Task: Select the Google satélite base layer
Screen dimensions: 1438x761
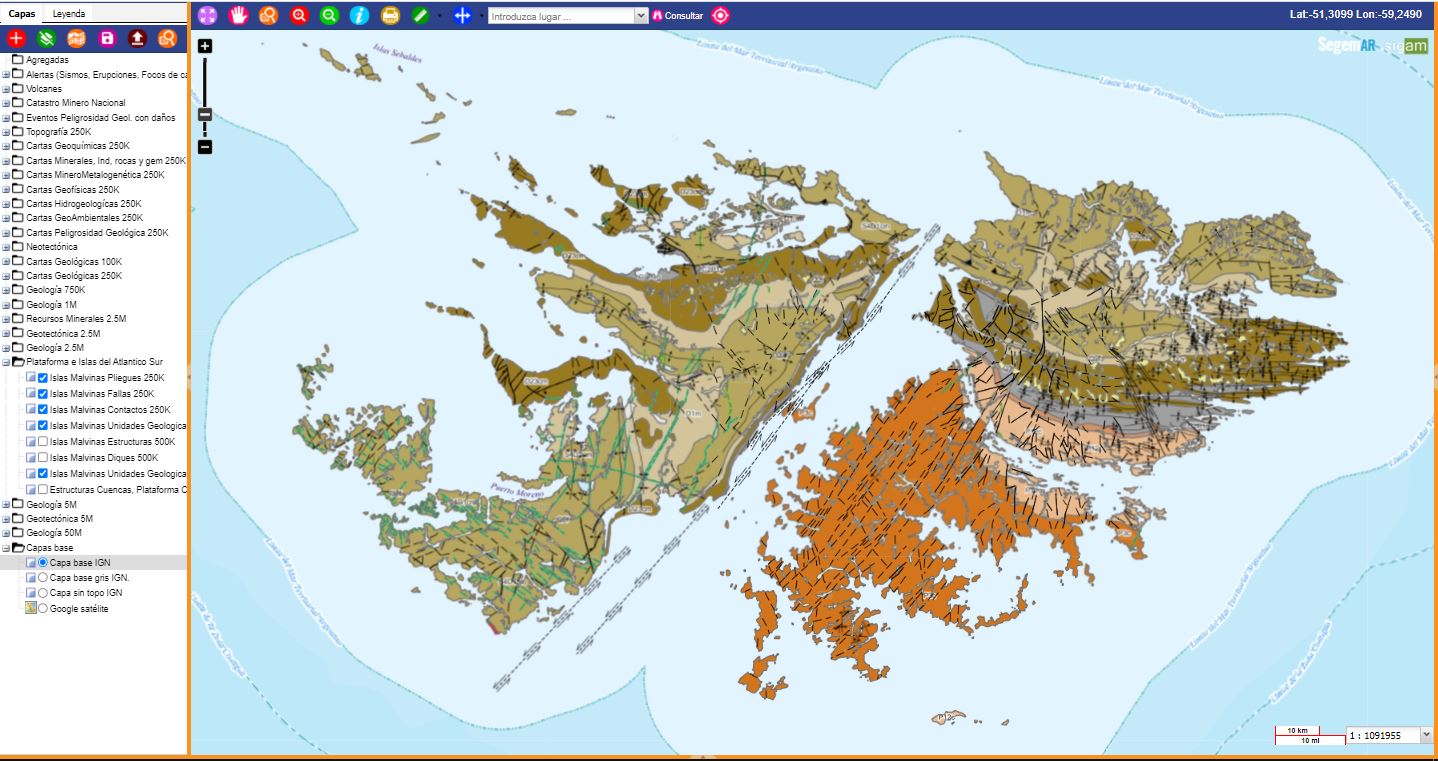Action: [41, 607]
